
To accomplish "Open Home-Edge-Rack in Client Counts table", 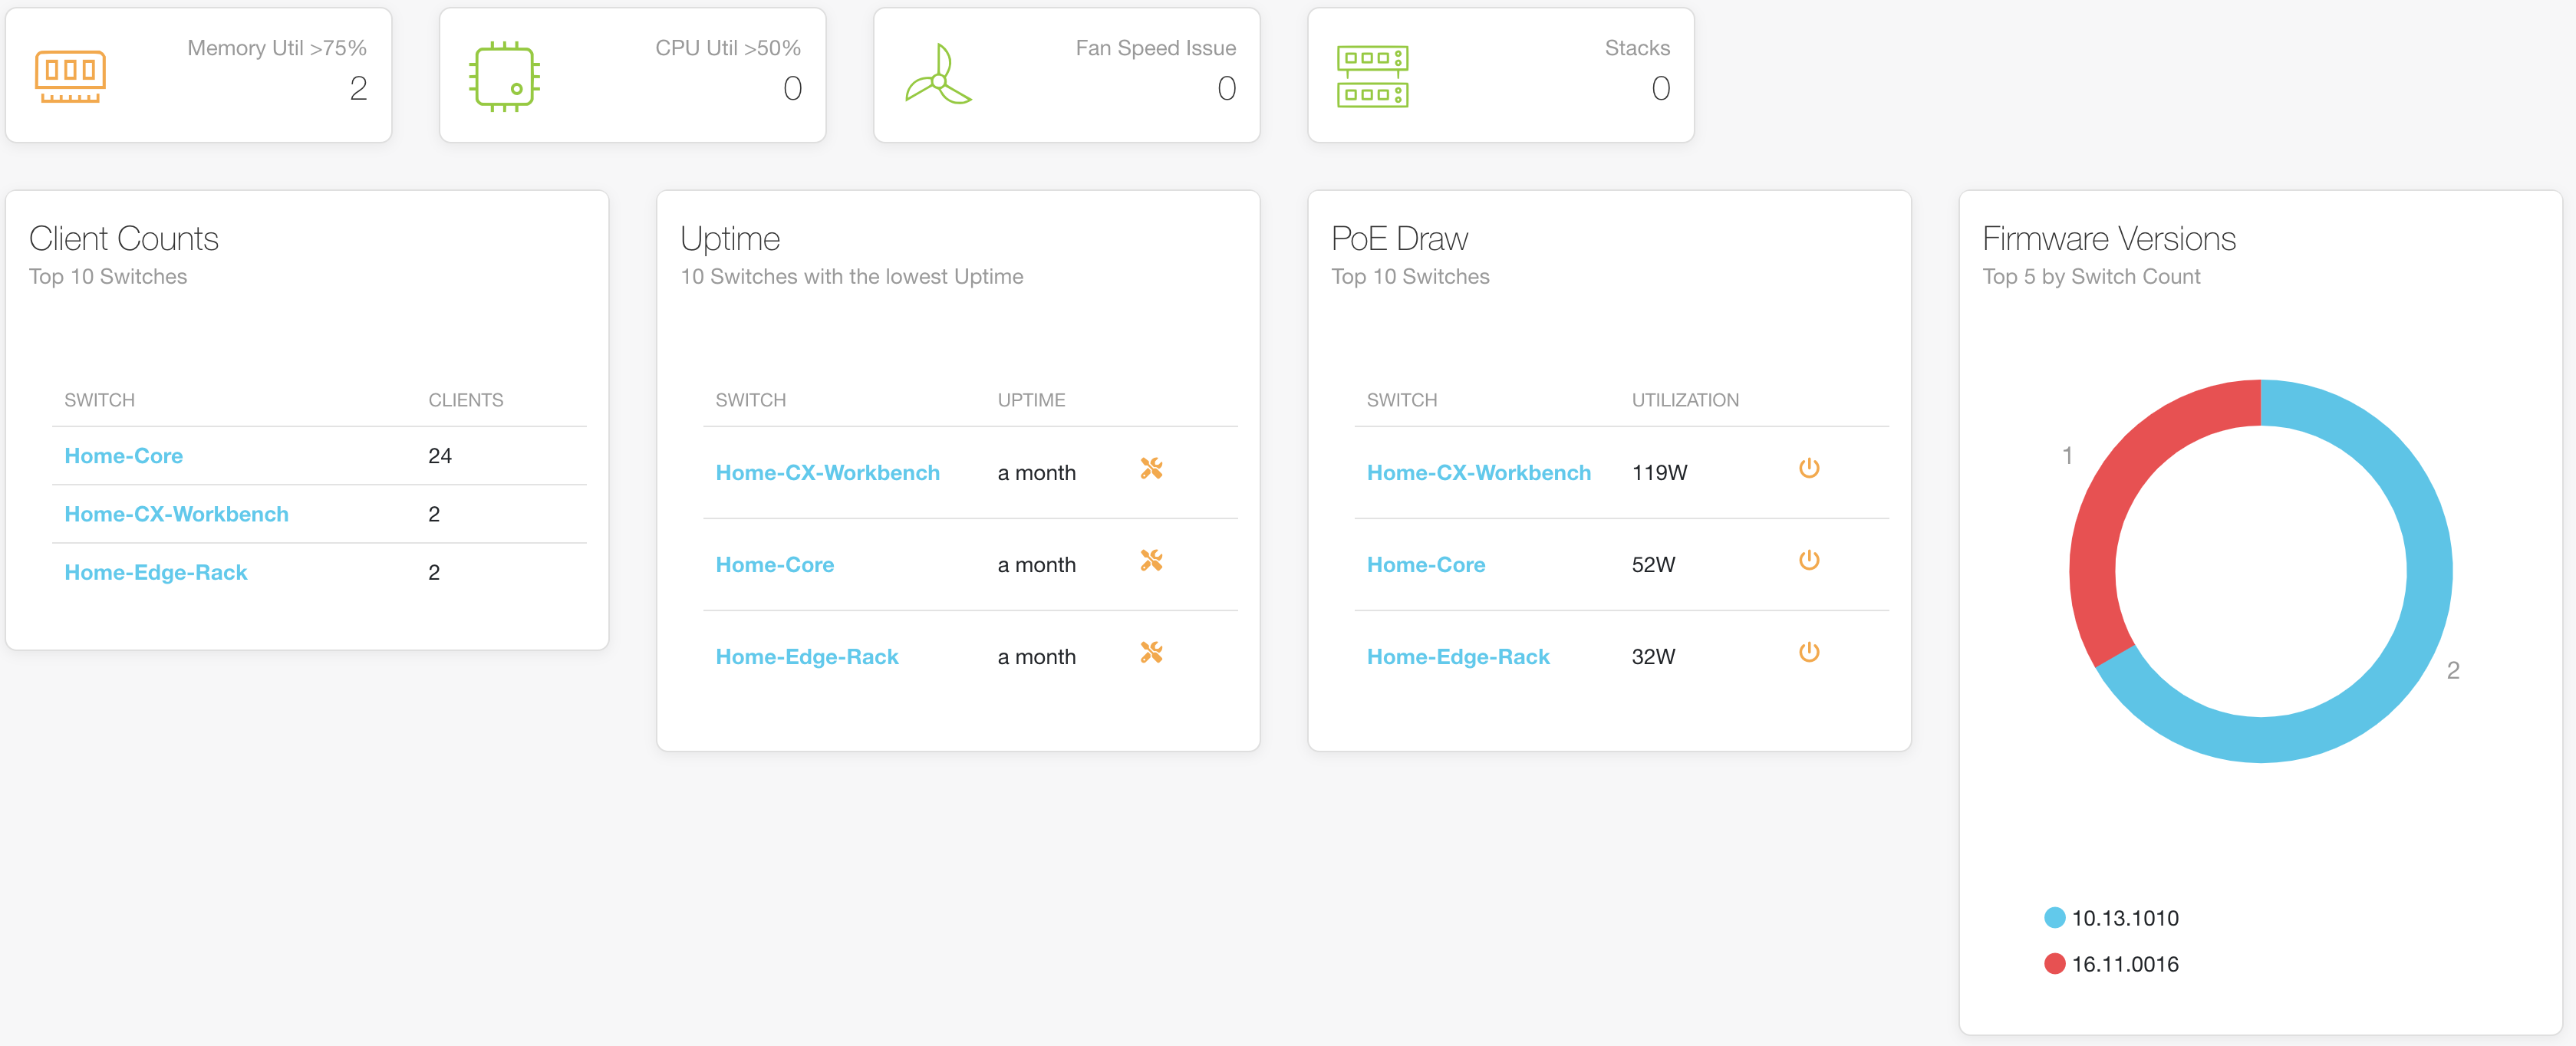I will [x=155, y=572].
